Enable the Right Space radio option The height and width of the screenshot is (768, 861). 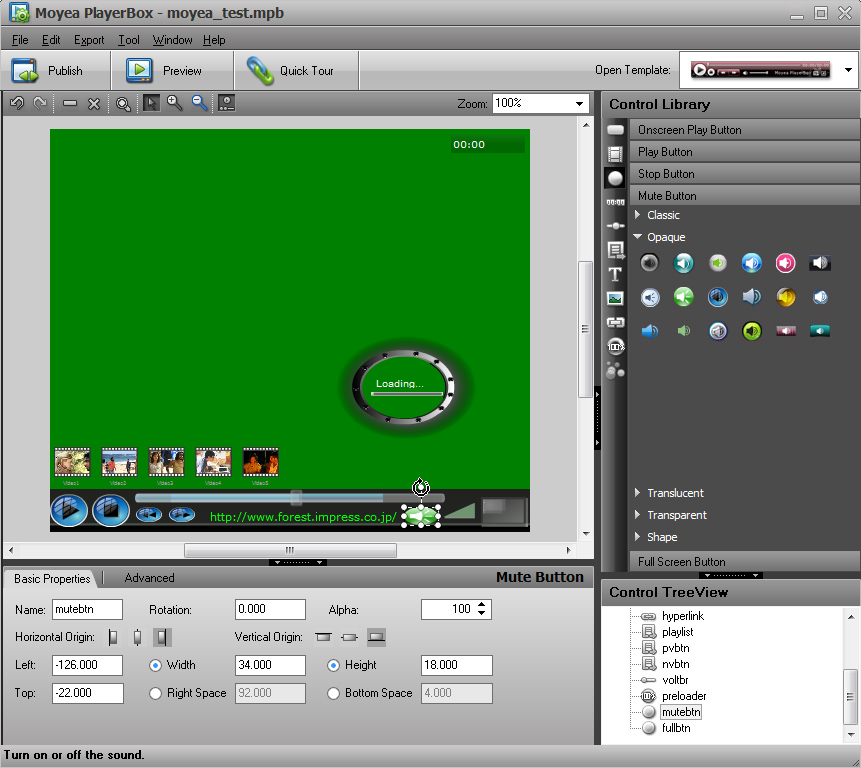tap(156, 693)
